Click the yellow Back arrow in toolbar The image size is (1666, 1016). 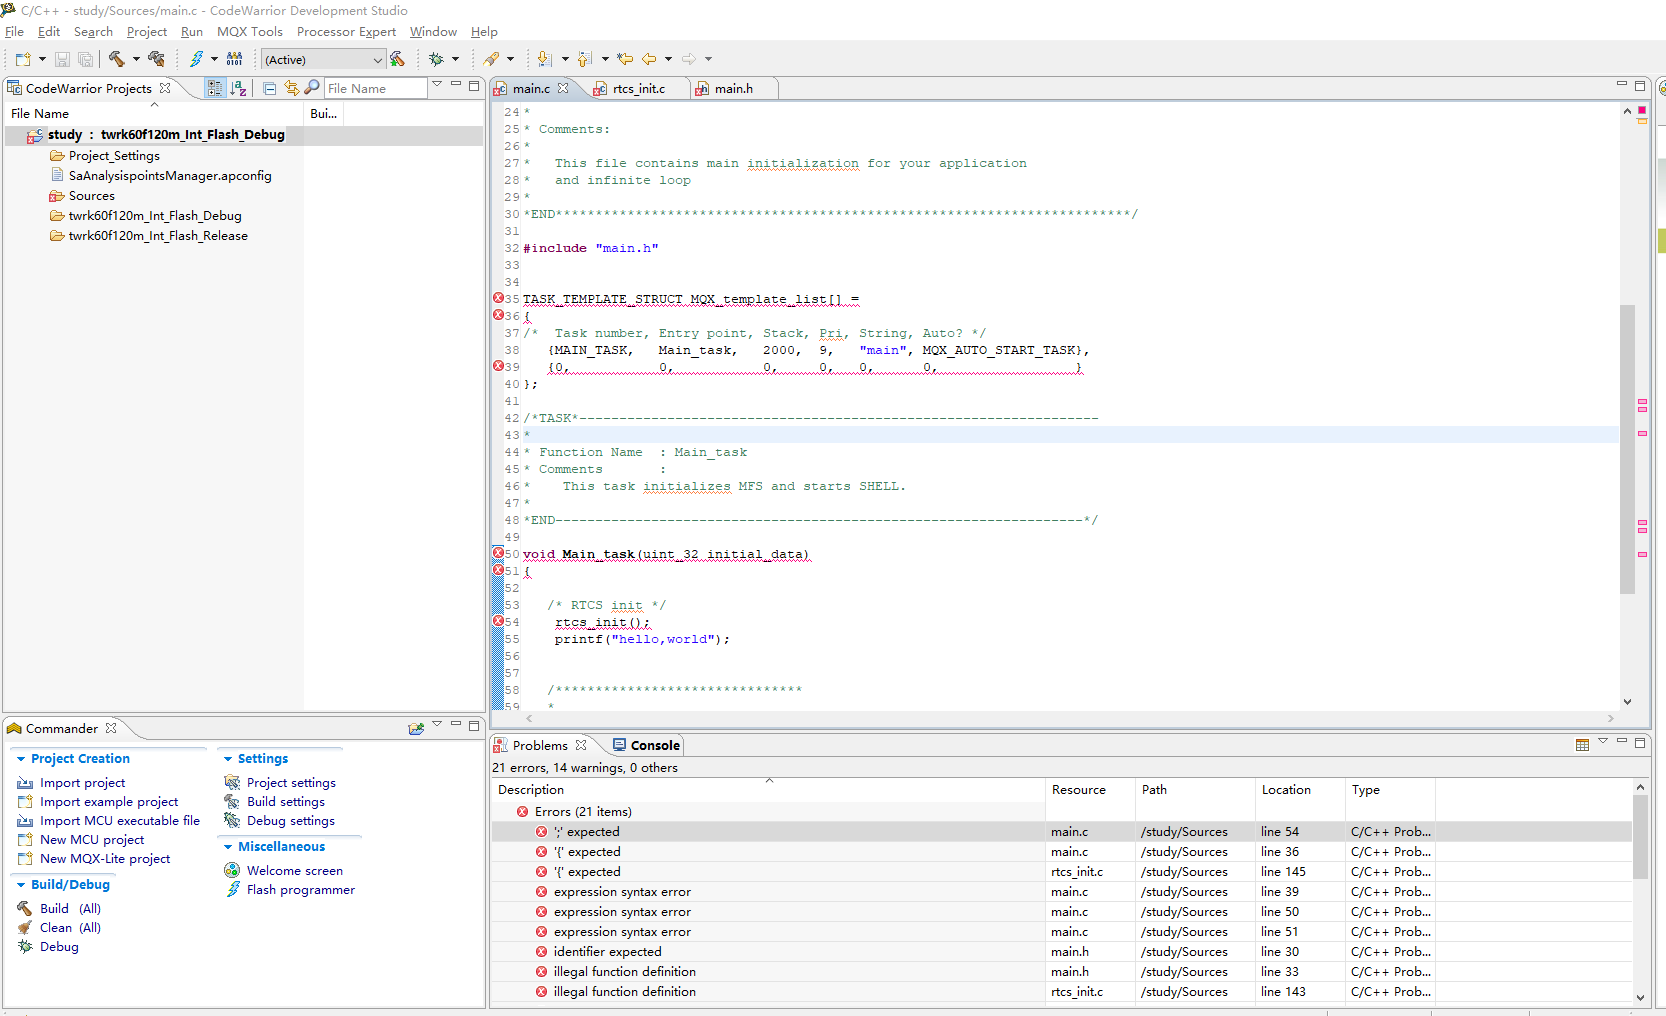pyautogui.click(x=649, y=59)
